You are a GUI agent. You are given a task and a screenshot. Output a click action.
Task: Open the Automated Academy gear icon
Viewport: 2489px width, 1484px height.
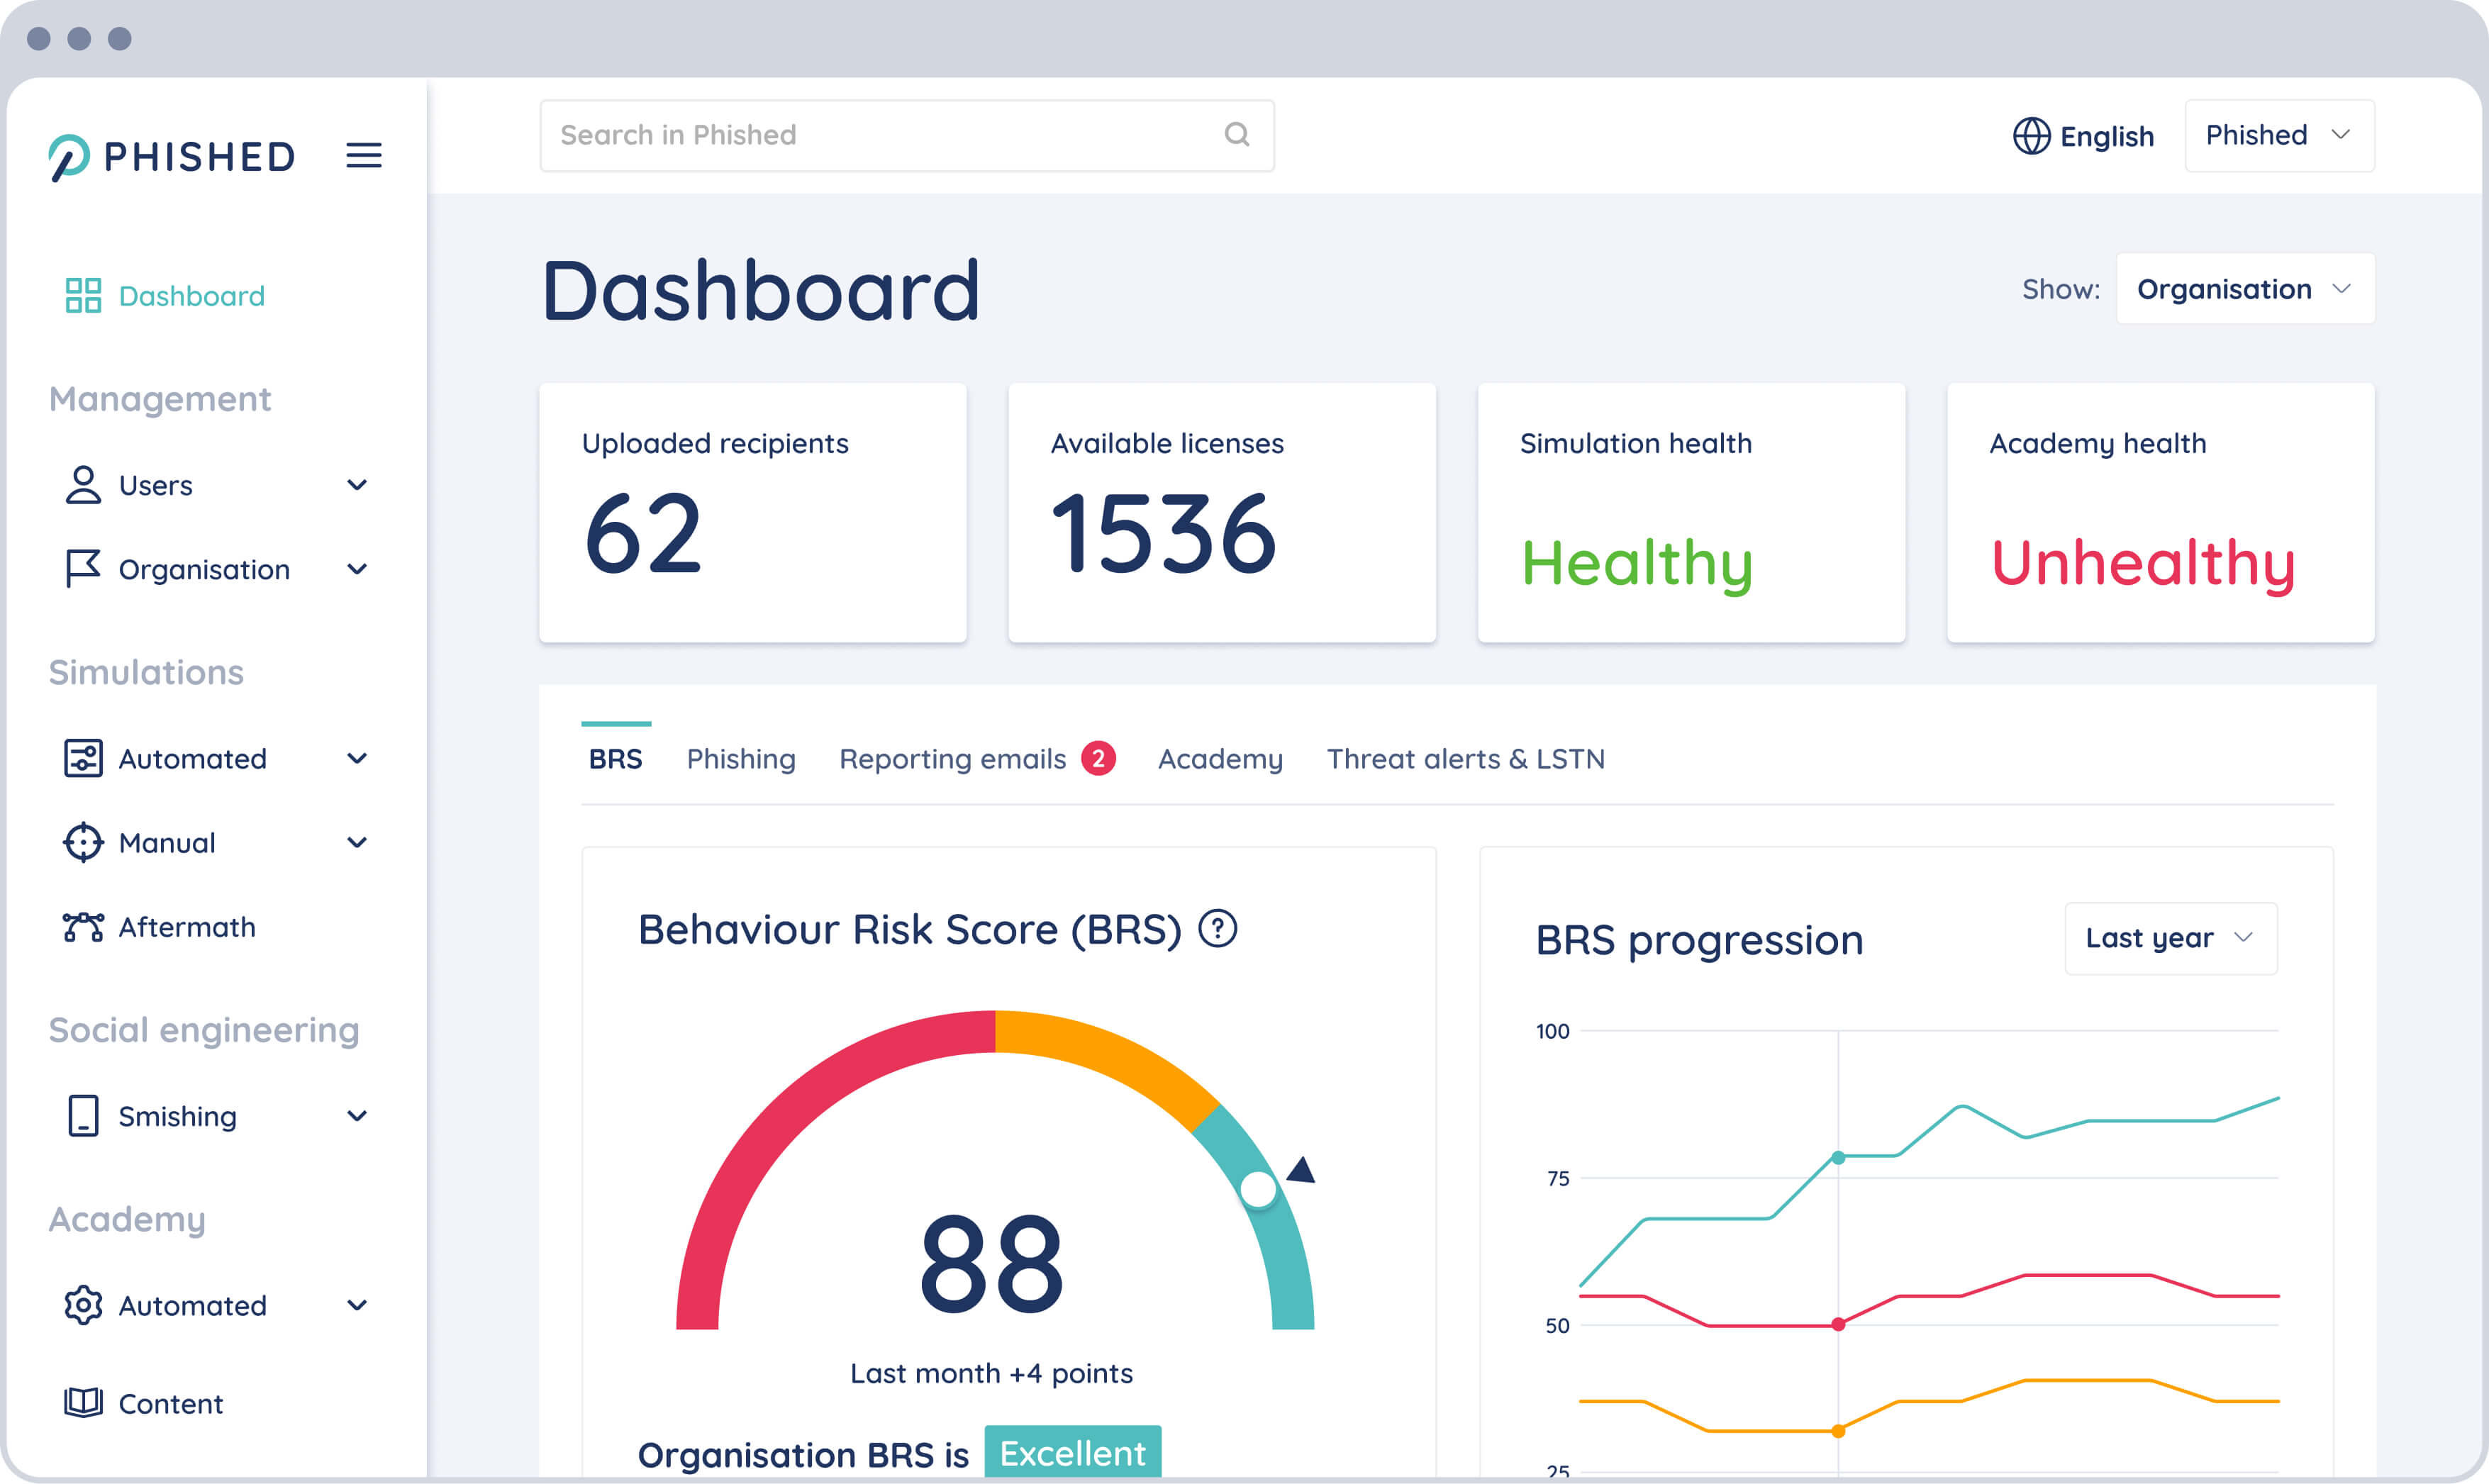[84, 1305]
